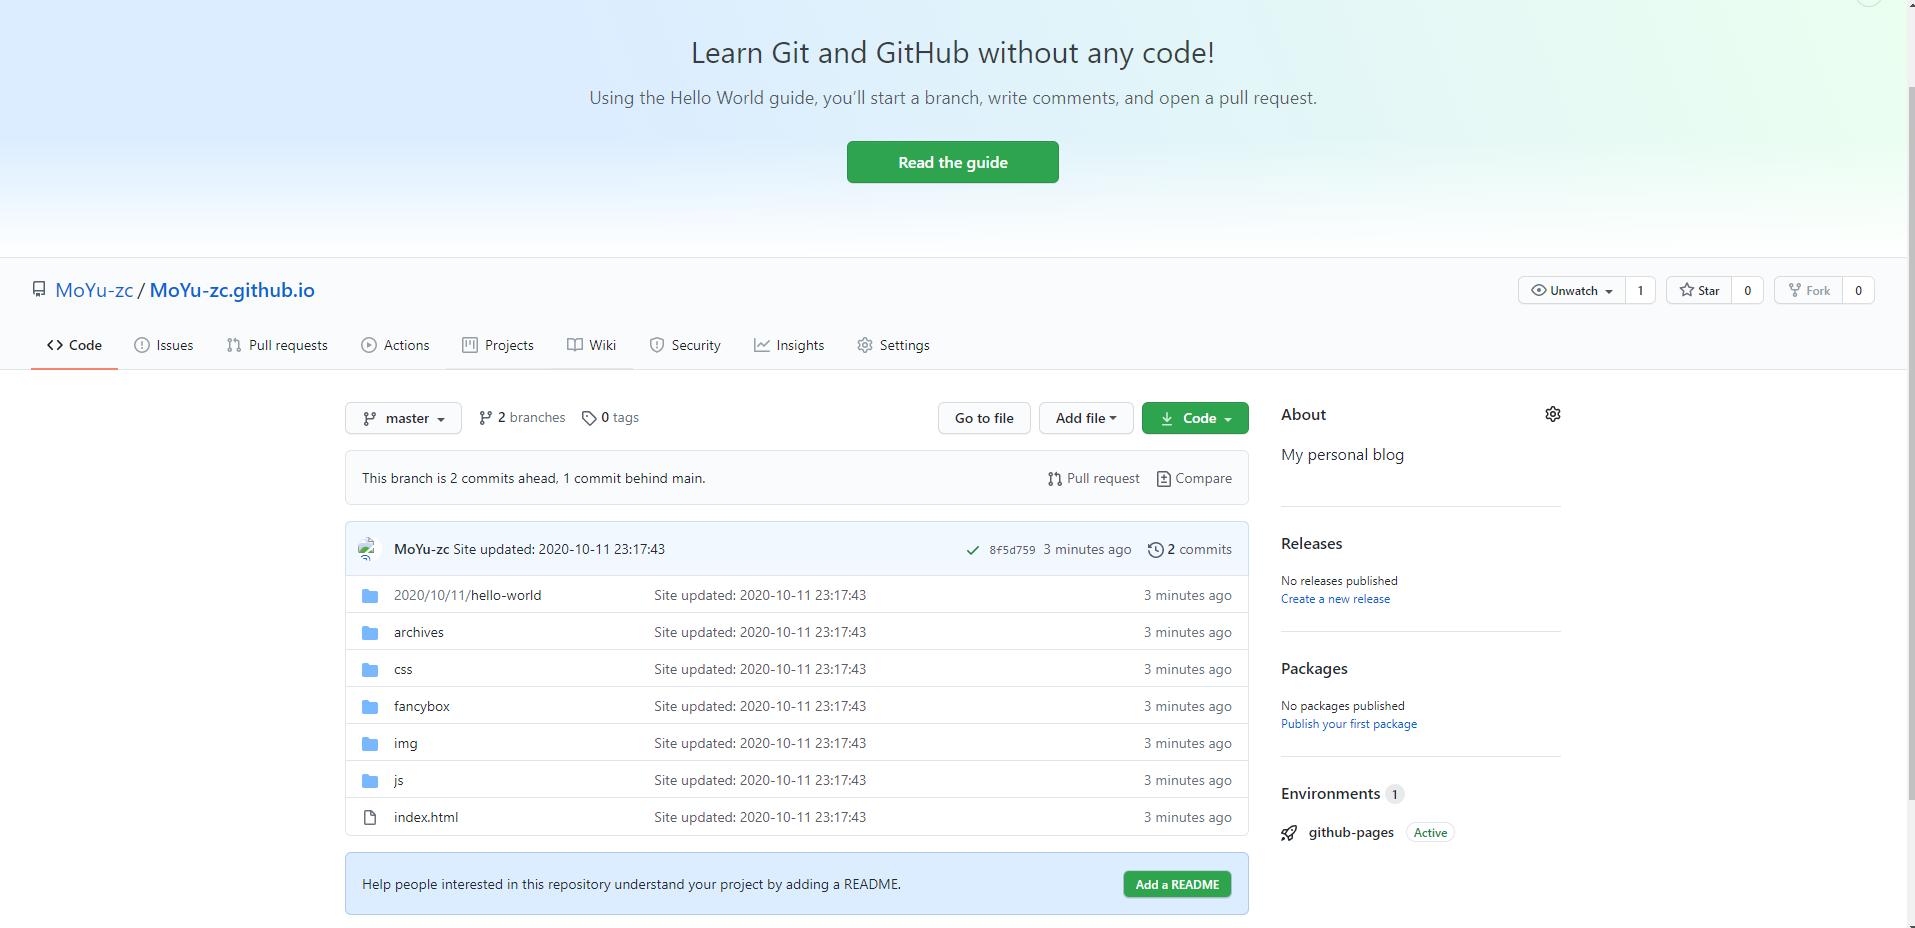Open the Pull requests tab
Image resolution: width=1915 pixels, height=928 pixels.
pyautogui.click(x=277, y=345)
